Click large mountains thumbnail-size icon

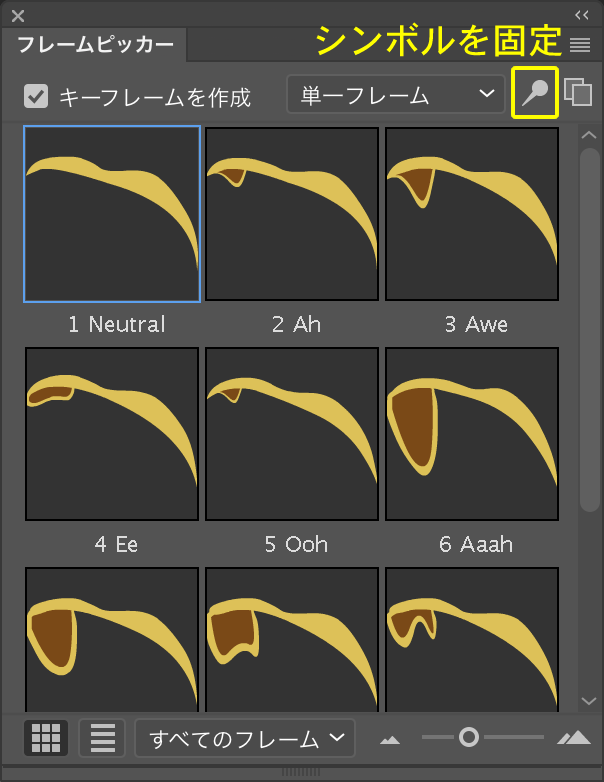pyautogui.click(x=574, y=737)
